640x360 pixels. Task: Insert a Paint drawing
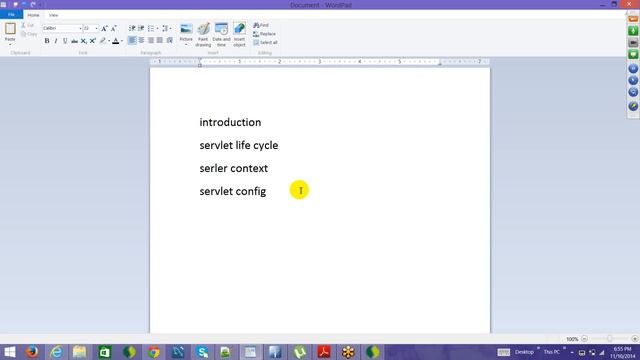pos(203,34)
